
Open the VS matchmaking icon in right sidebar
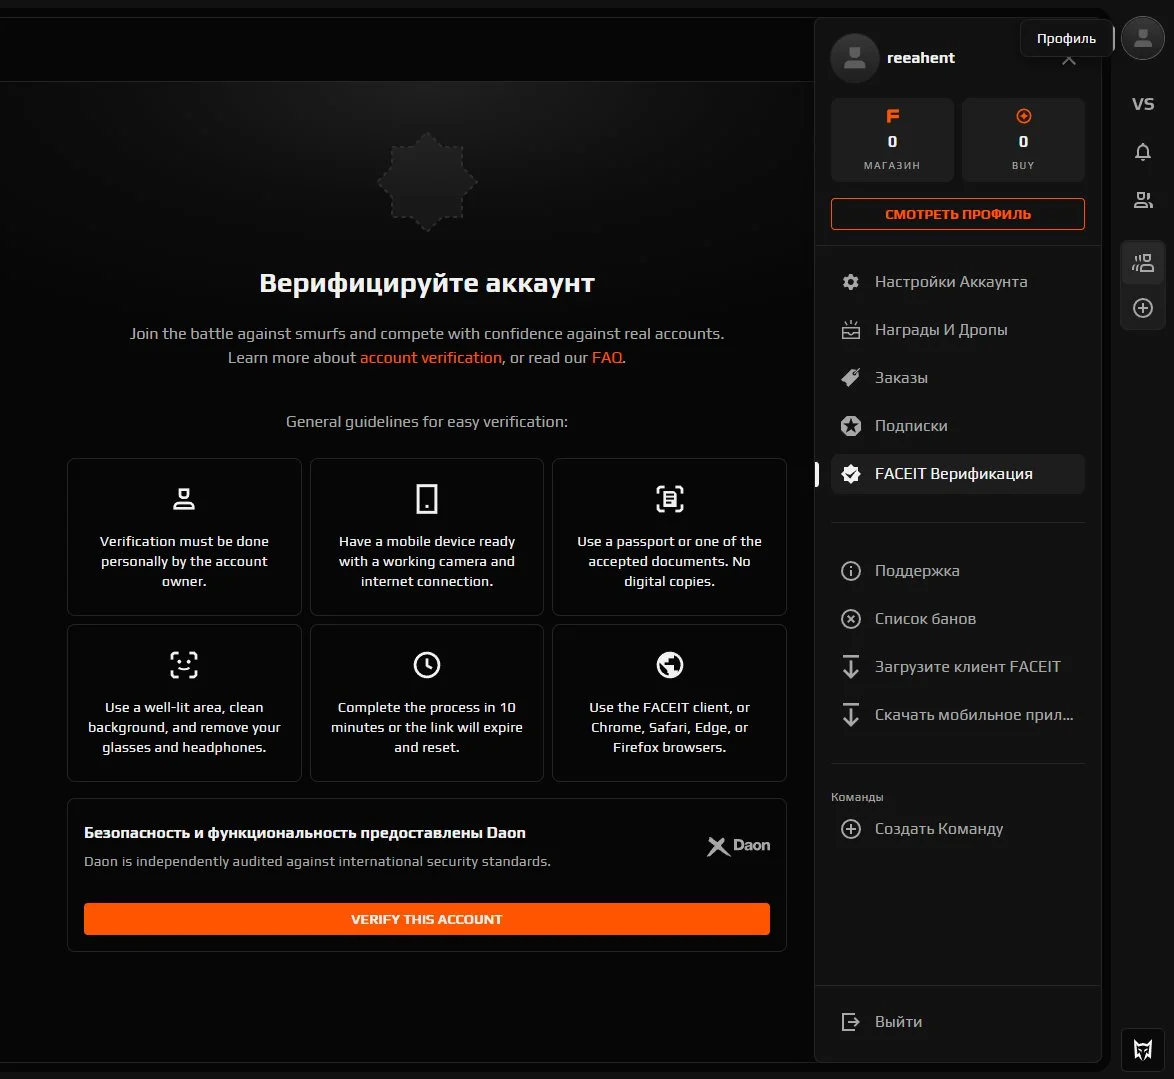point(1143,104)
